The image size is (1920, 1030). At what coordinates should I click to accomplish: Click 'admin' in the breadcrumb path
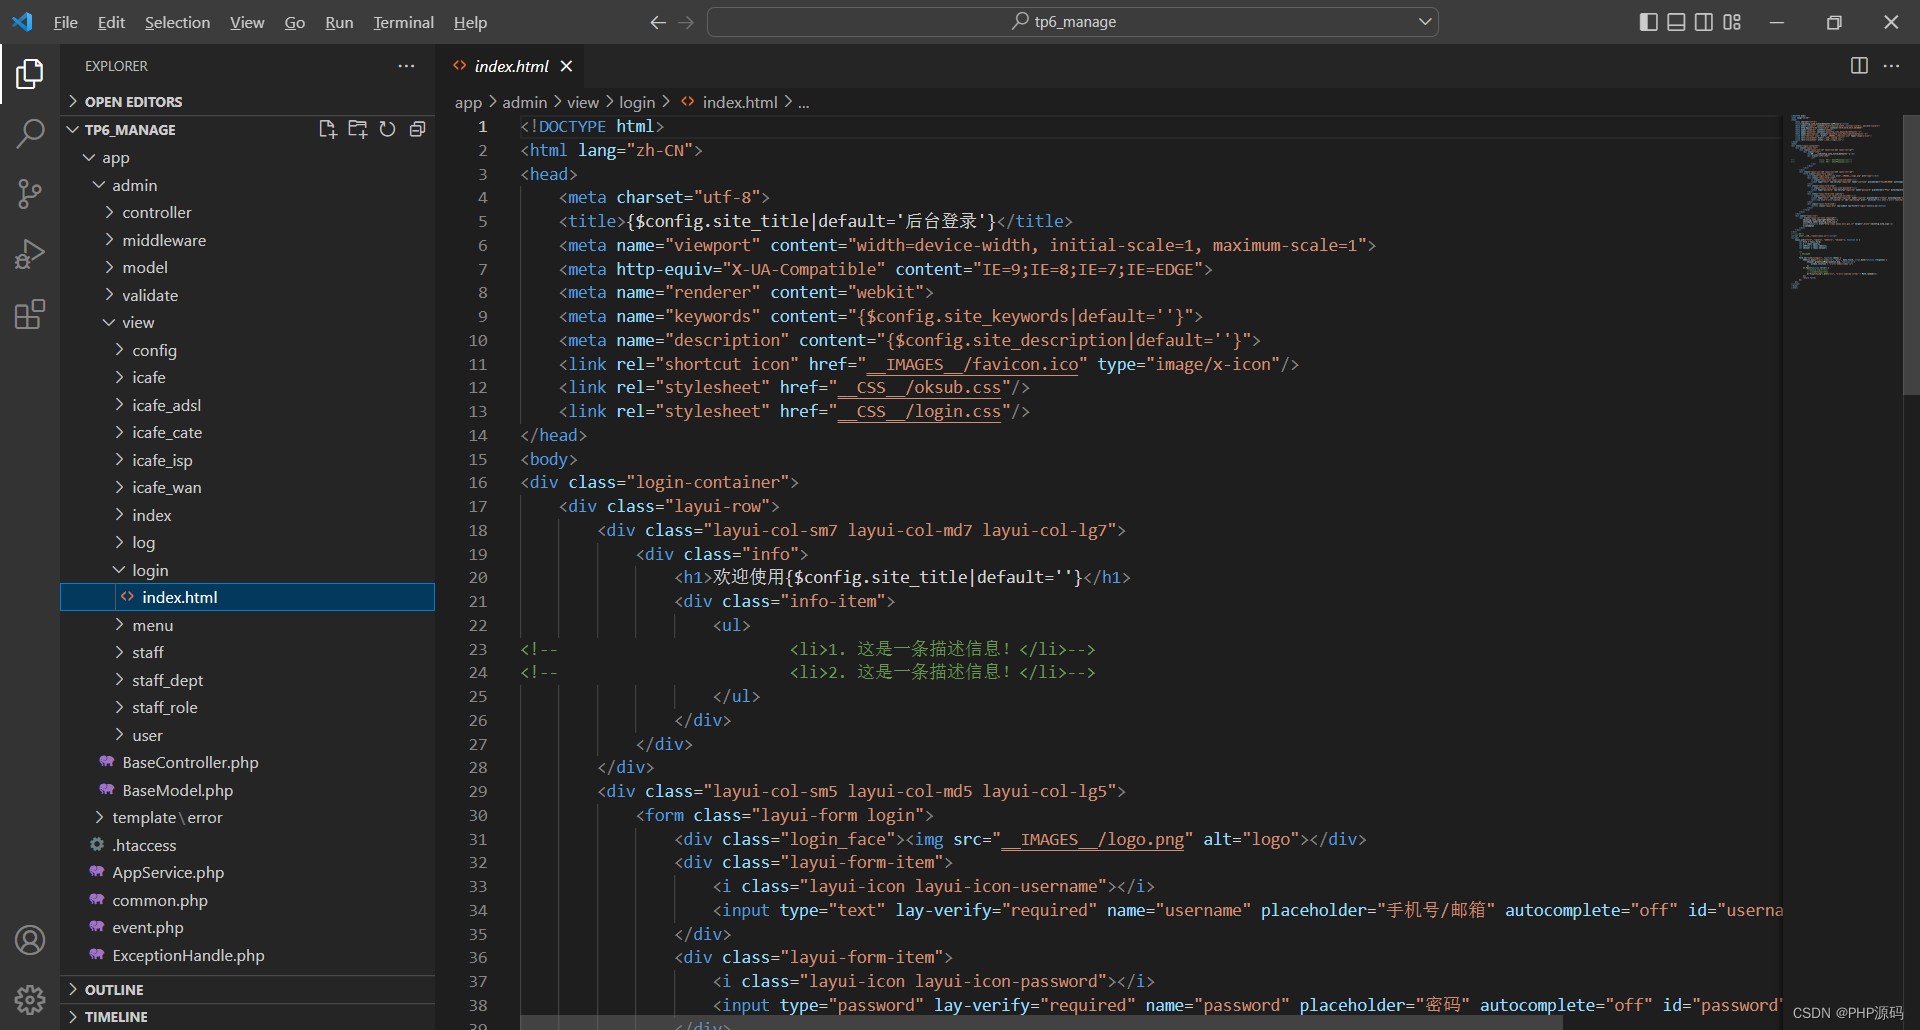click(524, 102)
